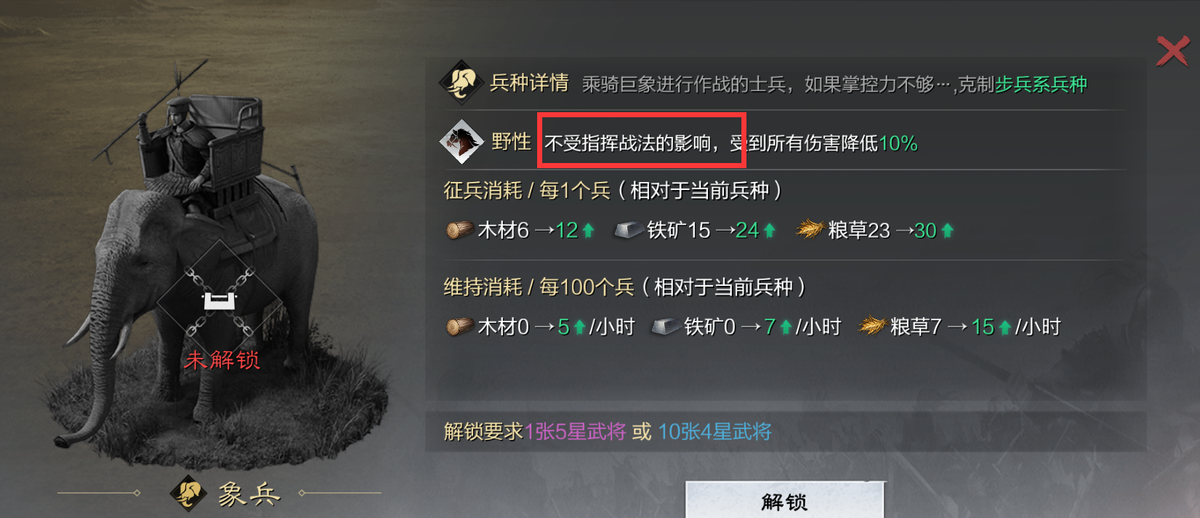Click the wood log icon in 征兵消耗
The width and height of the screenshot is (1200, 518).
[x=459, y=231]
